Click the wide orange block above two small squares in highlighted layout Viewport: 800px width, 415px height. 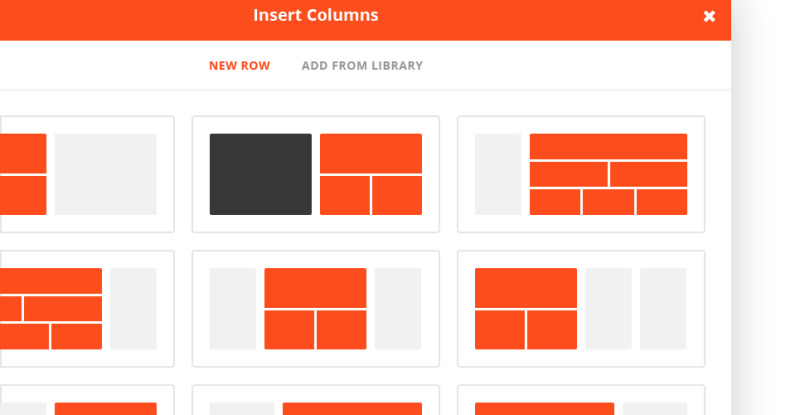pos(371,154)
